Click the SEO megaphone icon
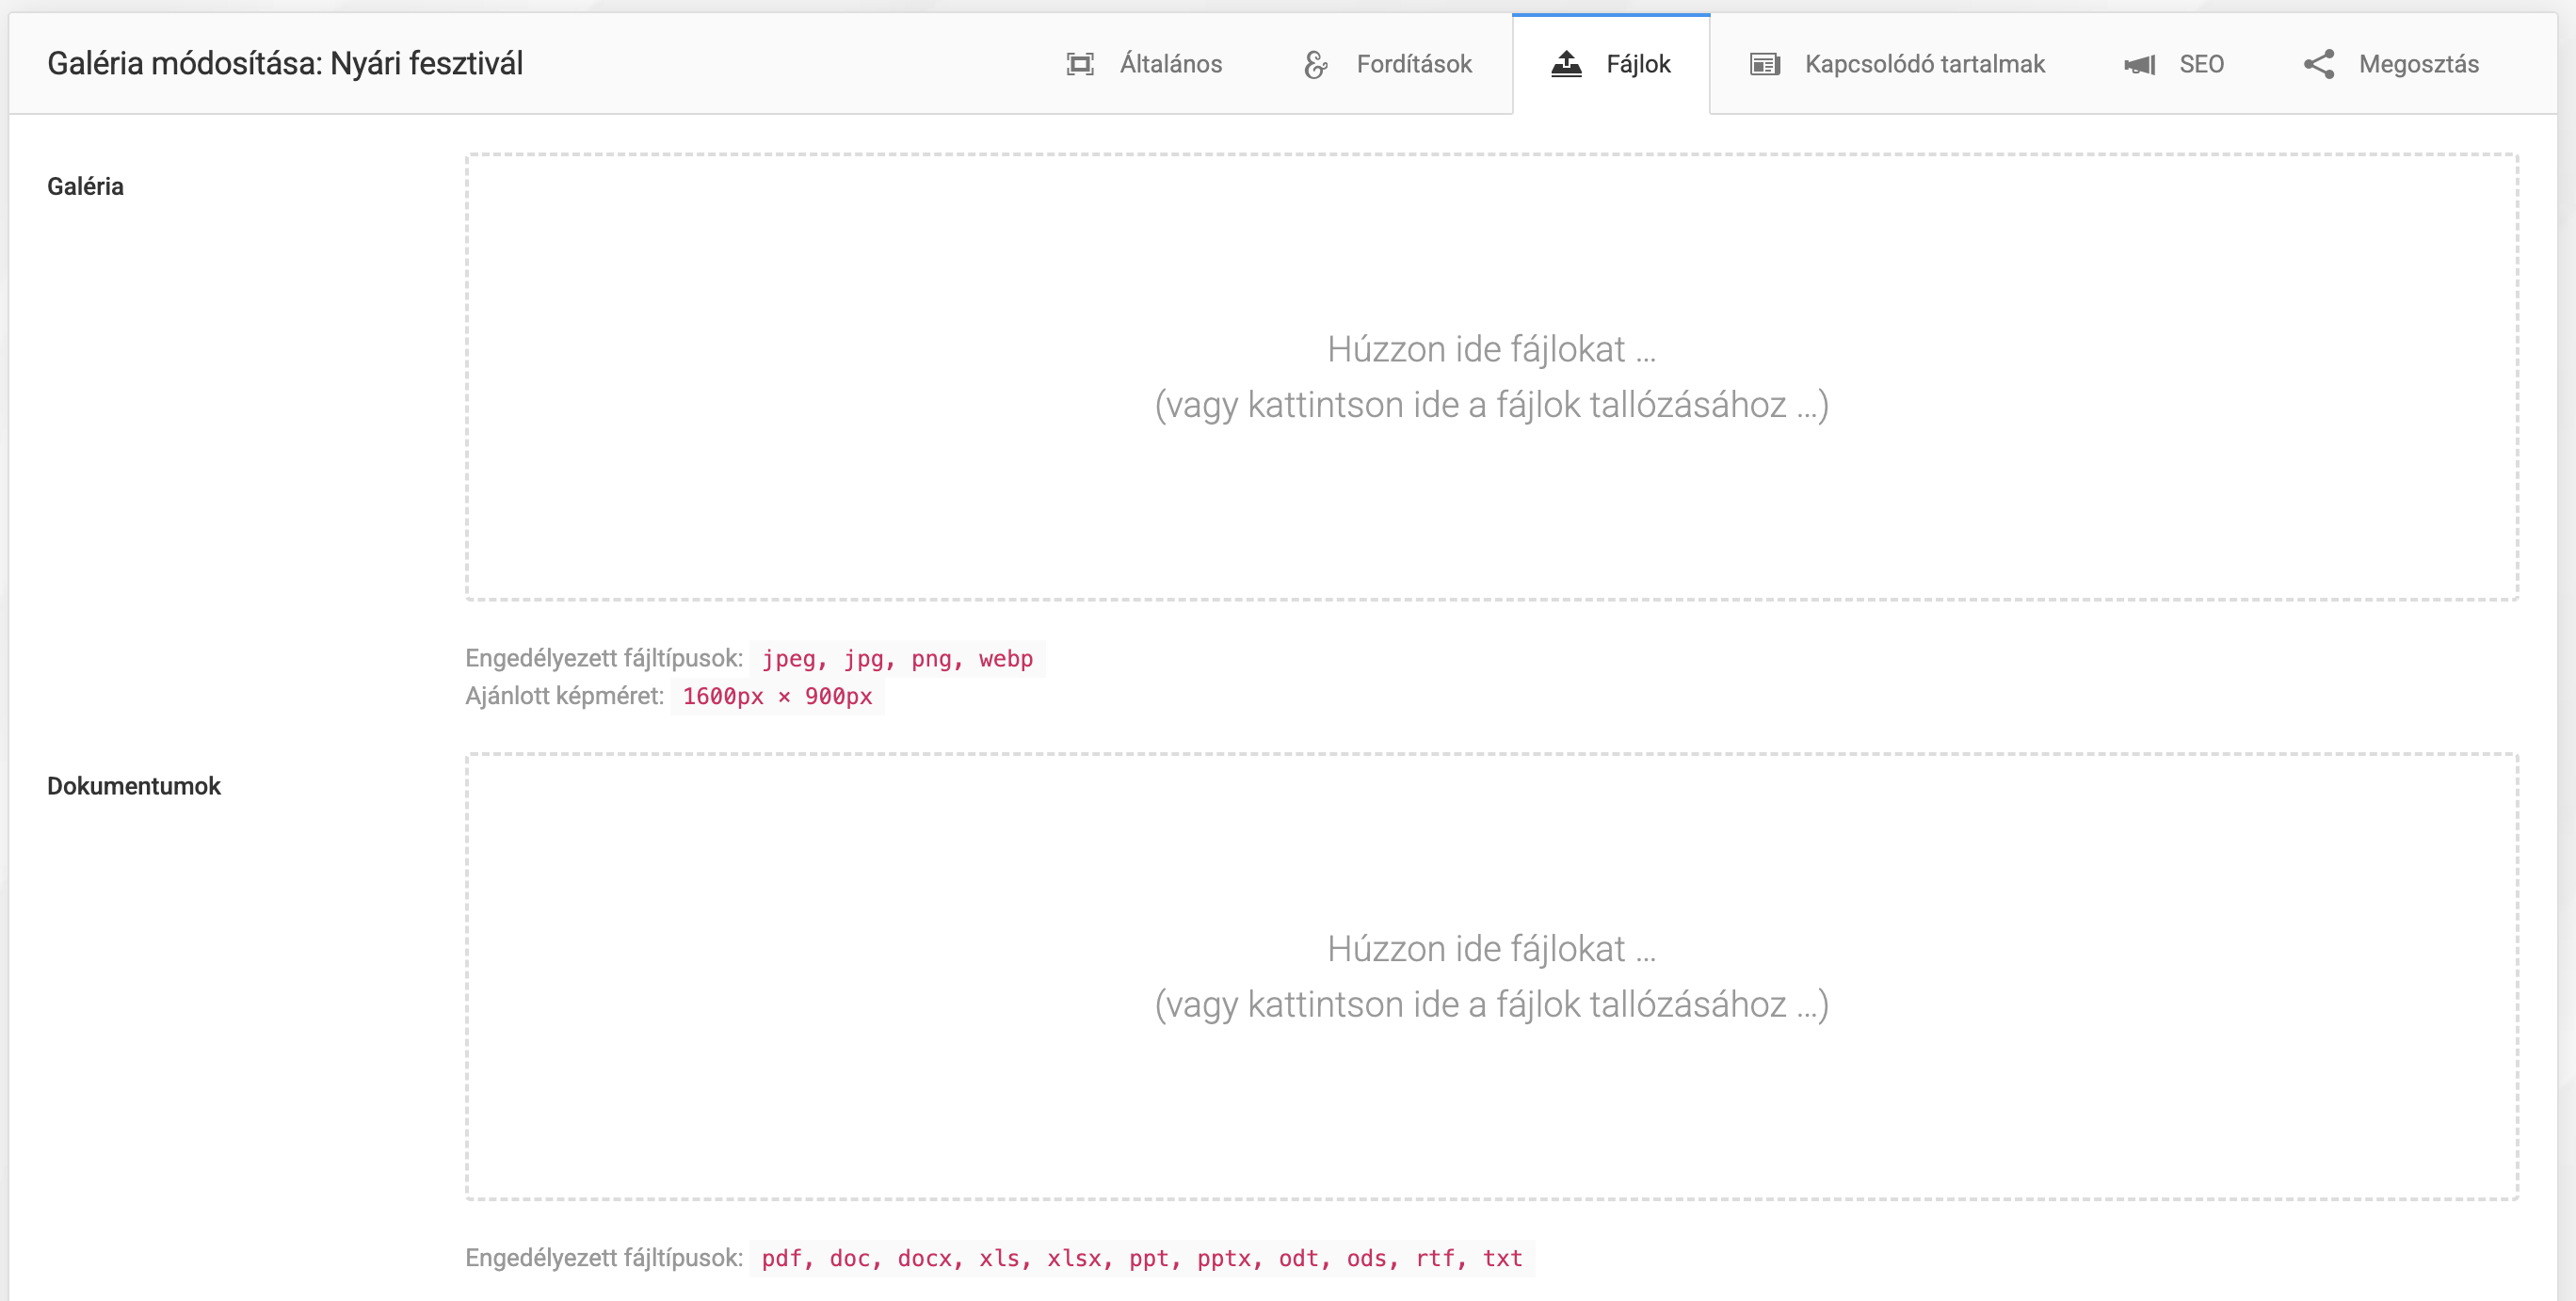 pyautogui.click(x=2139, y=65)
